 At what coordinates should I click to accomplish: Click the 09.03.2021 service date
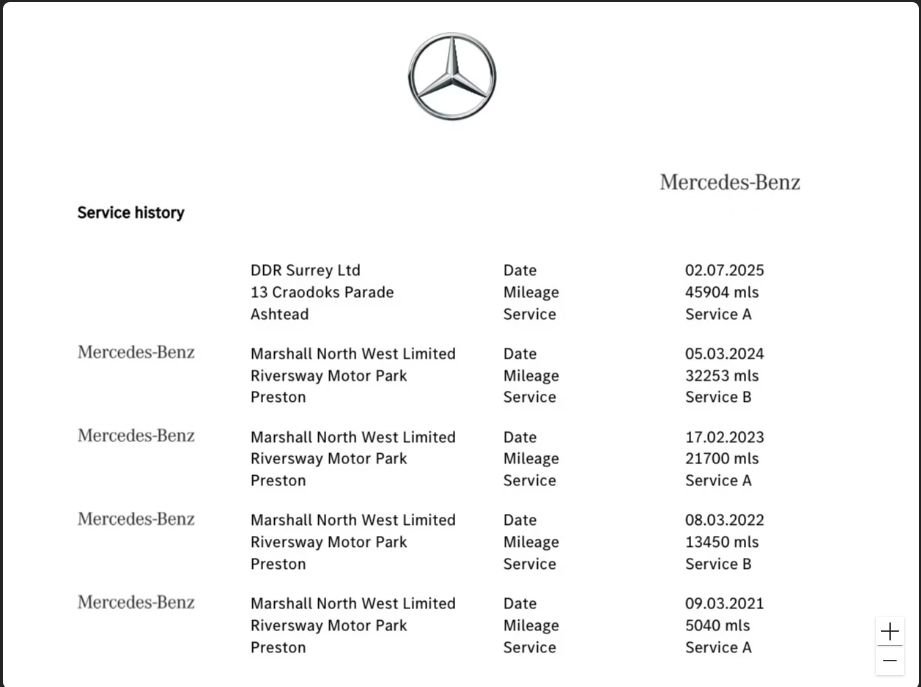coord(724,603)
